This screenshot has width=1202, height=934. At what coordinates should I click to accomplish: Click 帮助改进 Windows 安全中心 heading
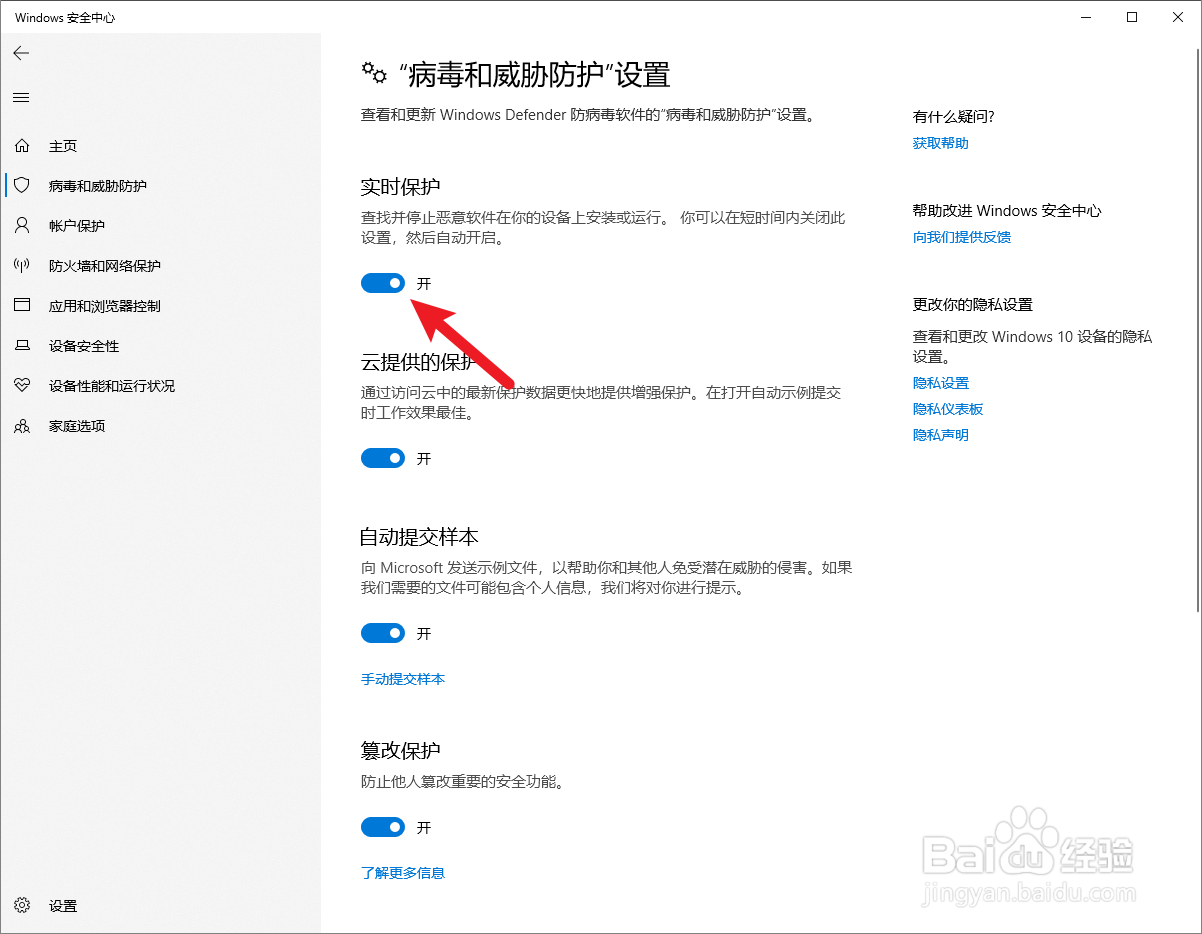[x=1007, y=211]
